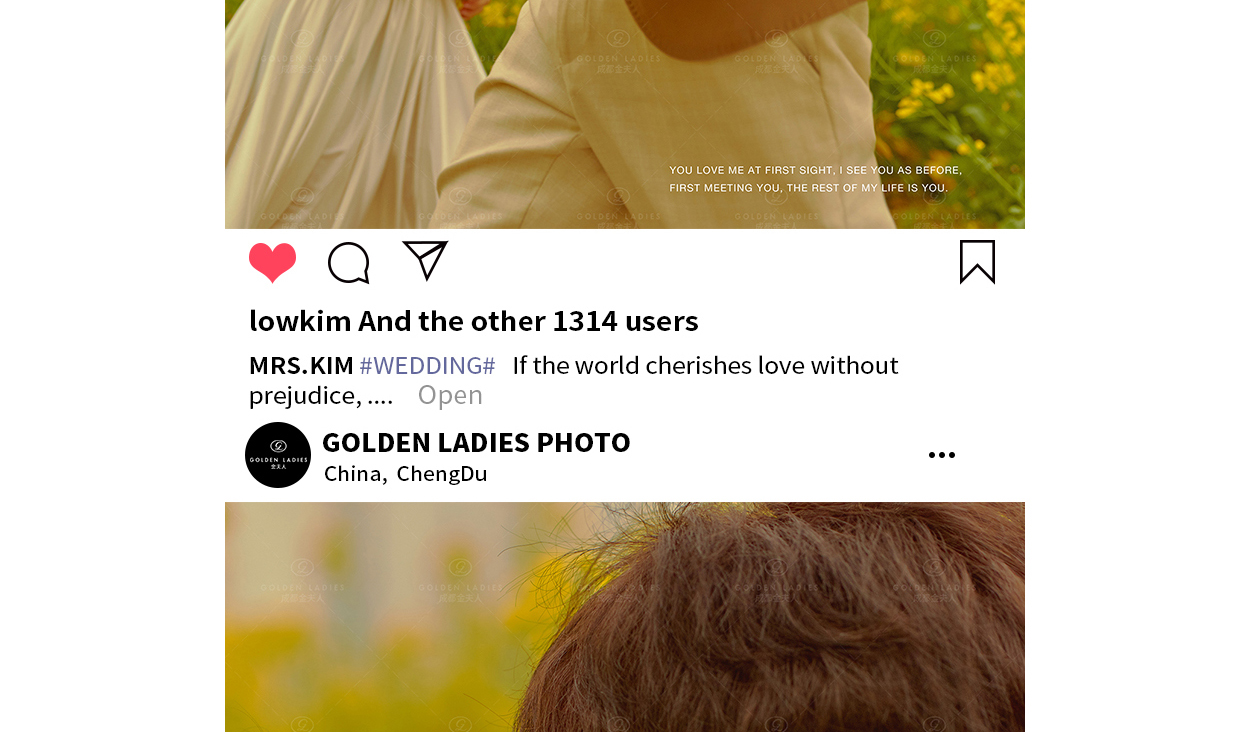Viewport: 1250px width, 732px height.
Task: Click the caption text 'If the world cherishes love'
Action: pyautogui.click(x=705, y=365)
